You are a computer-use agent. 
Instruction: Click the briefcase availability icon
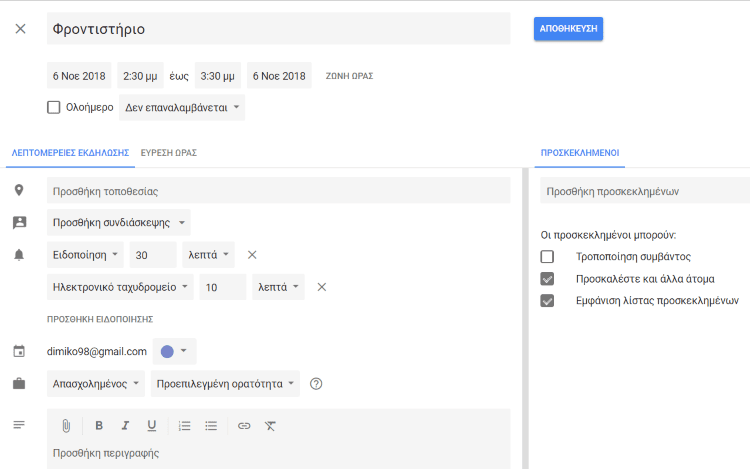pos(19,383)
